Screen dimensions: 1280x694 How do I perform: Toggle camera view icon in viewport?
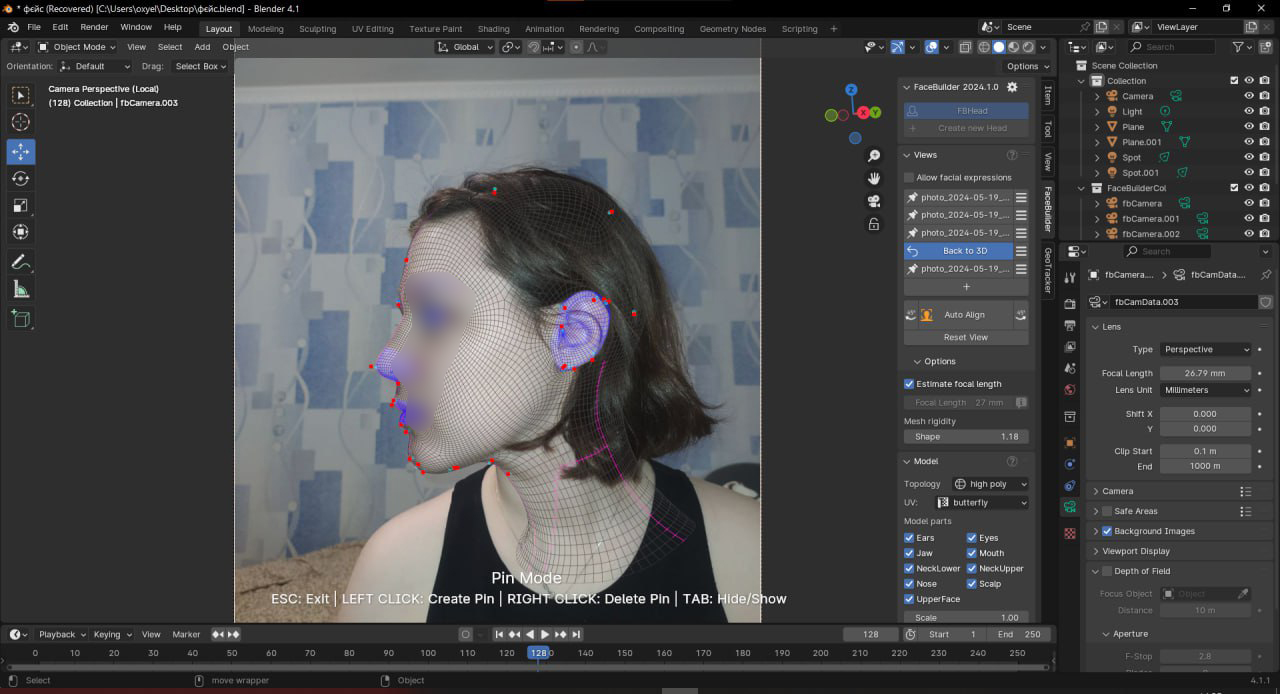(874, 201)
